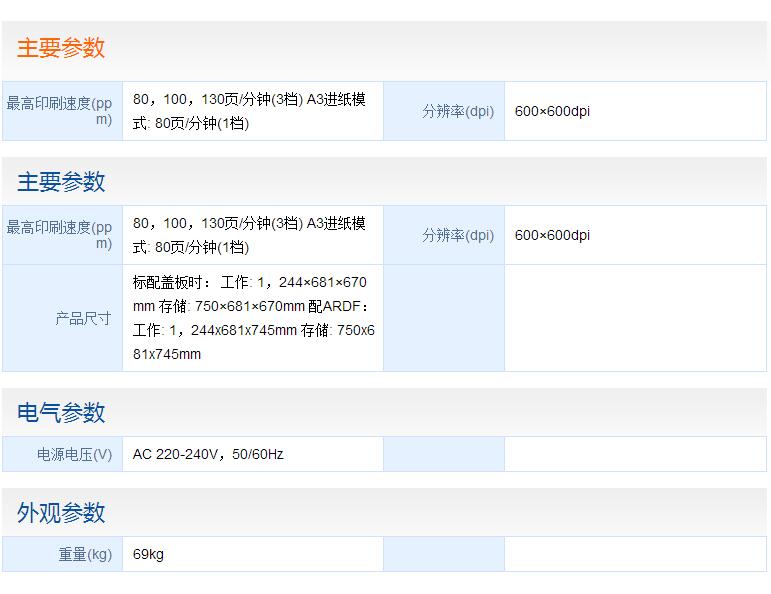Click the blue 主要参数 section heading
The height and width of the screenshot is (594, 771).
61,182
